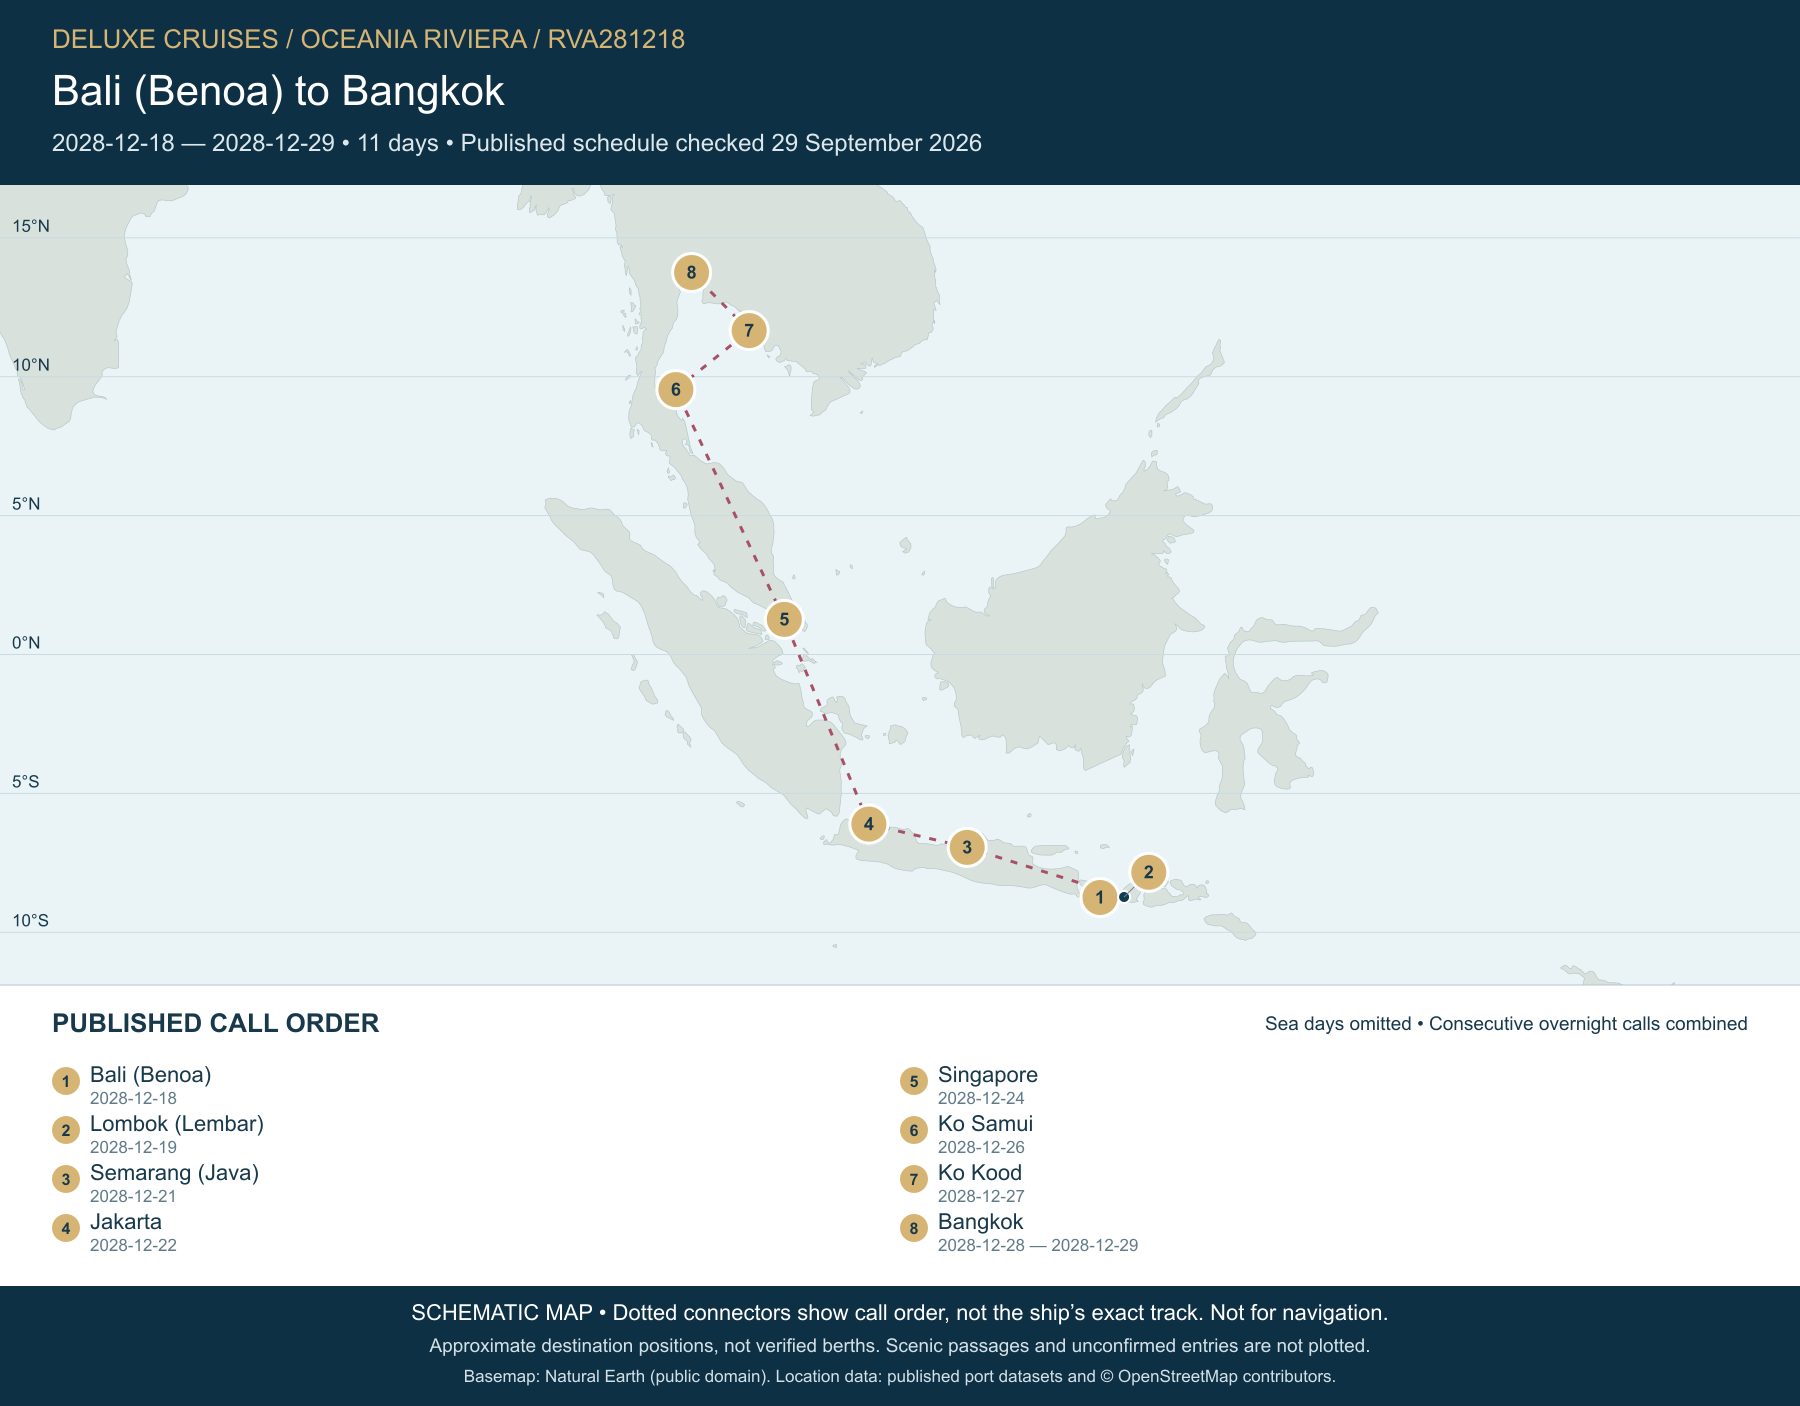Screen dimensions: 1800x1406
Task: Click the '2028-12-18 — 2028-12-29 • 11 days' subtitle
Action: point(245,143)
